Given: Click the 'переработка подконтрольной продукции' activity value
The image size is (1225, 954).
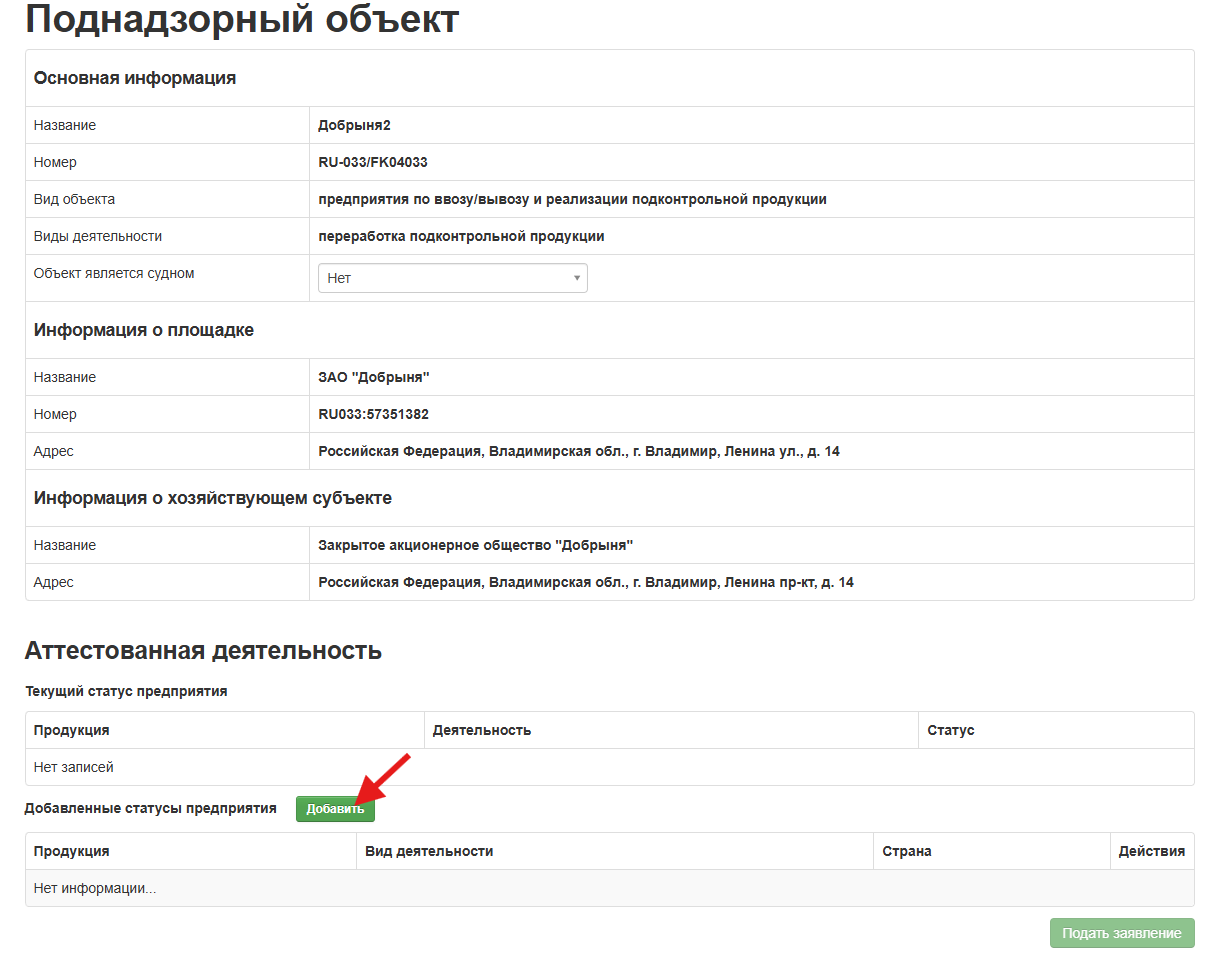Looking at the screenshot, I should [x=461, y=236].
